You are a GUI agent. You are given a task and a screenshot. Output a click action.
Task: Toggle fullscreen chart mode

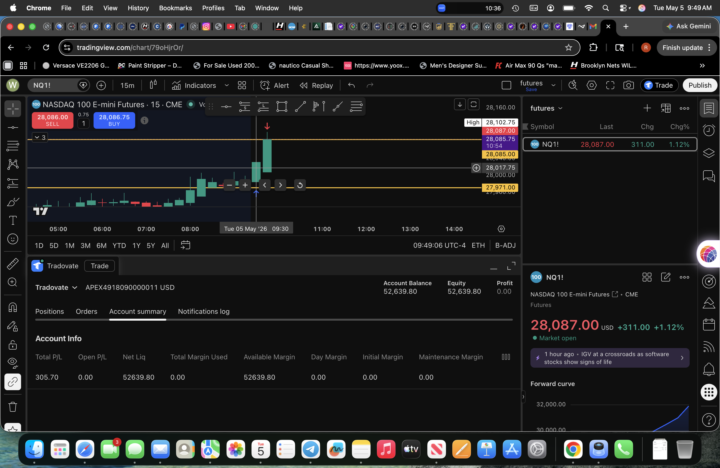click(610, 85)
